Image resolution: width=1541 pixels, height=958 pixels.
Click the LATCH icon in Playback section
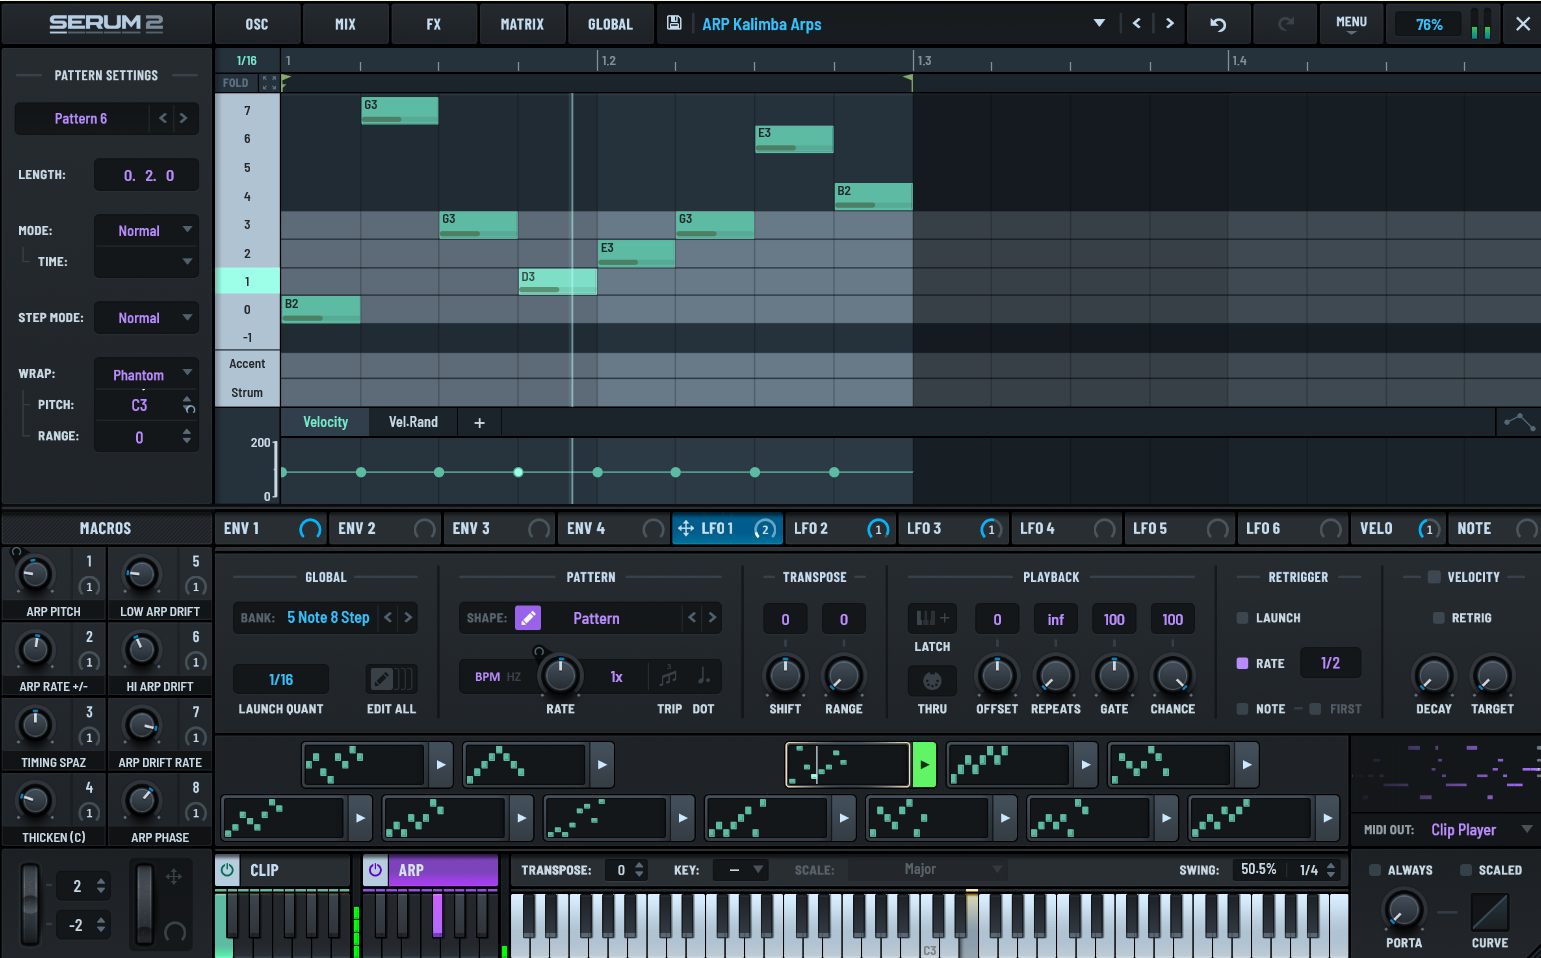(931, 618)
